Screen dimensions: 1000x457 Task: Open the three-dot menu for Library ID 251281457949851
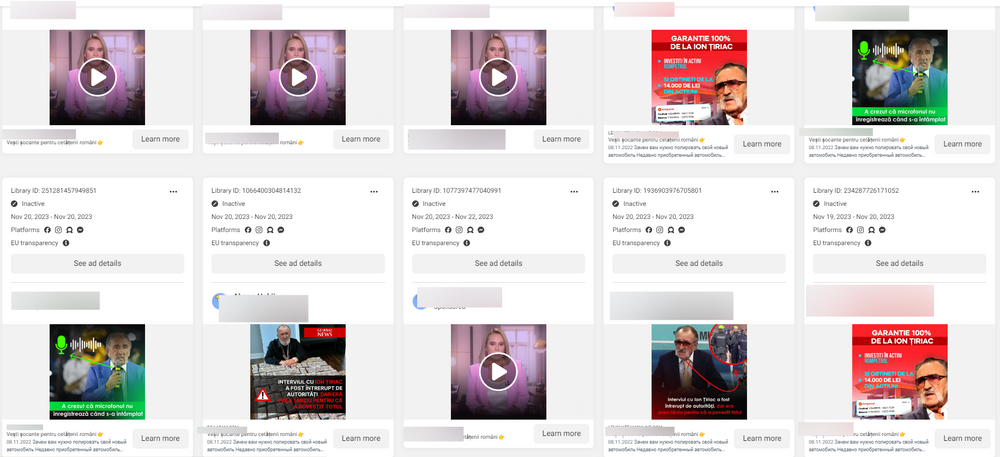(x=173, y=191)
